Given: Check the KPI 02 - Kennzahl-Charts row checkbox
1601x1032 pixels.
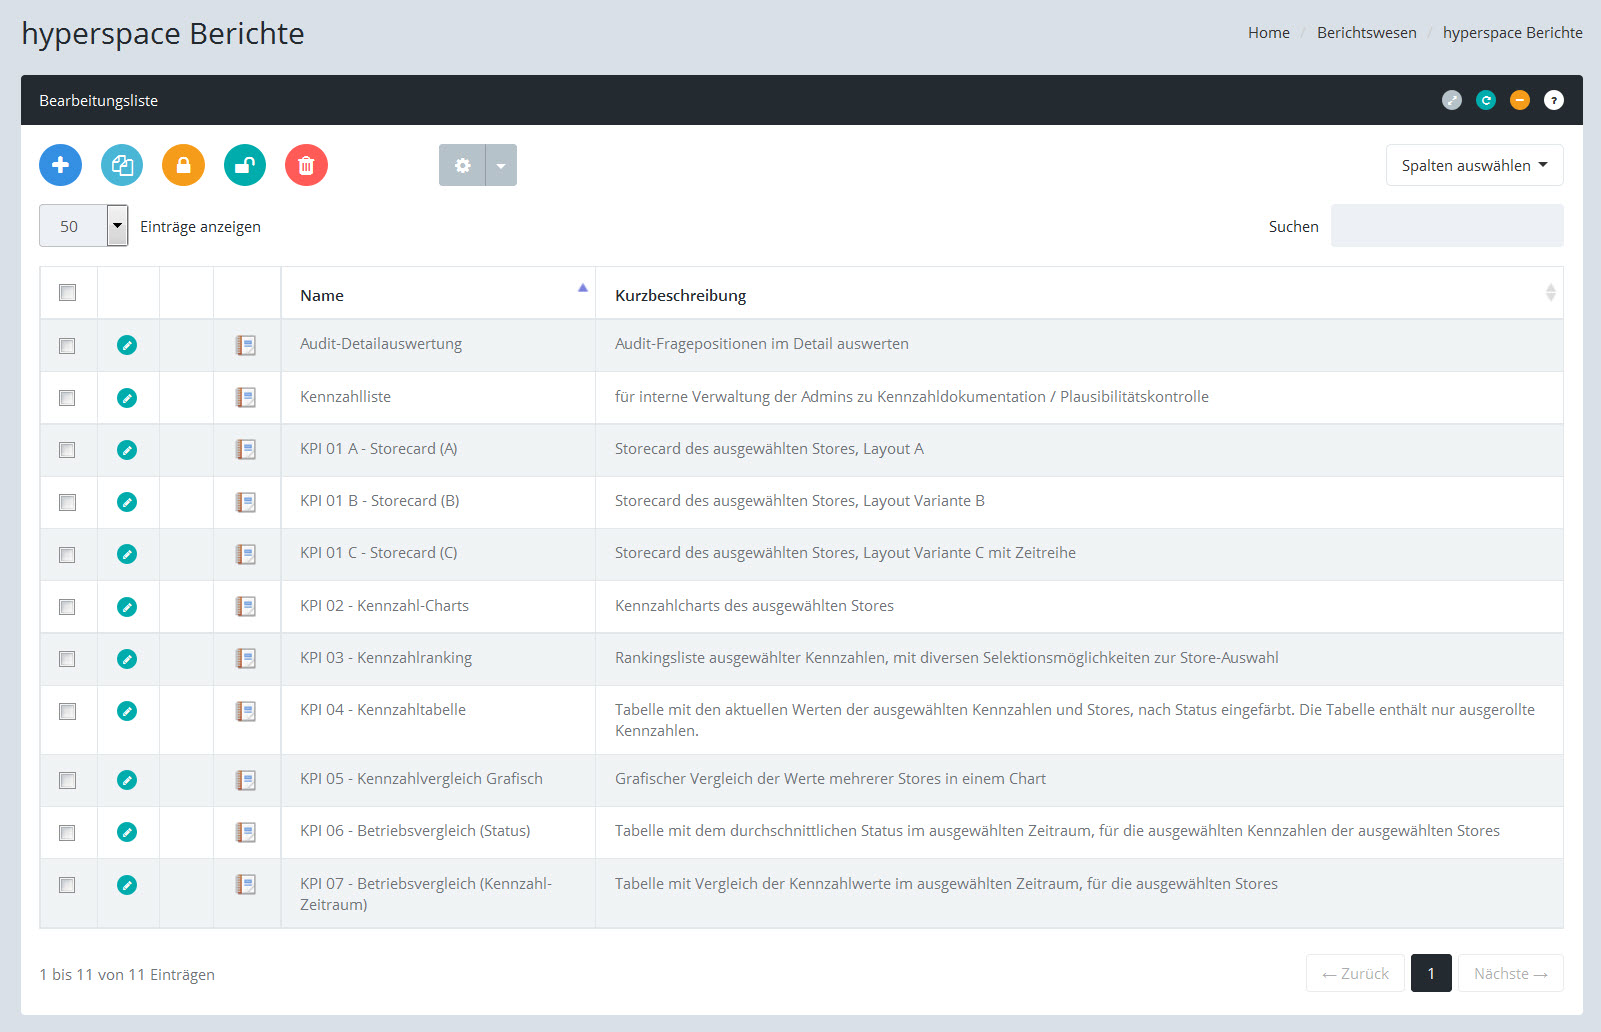Looking at the screenshot, I should [x=67, y=607].
